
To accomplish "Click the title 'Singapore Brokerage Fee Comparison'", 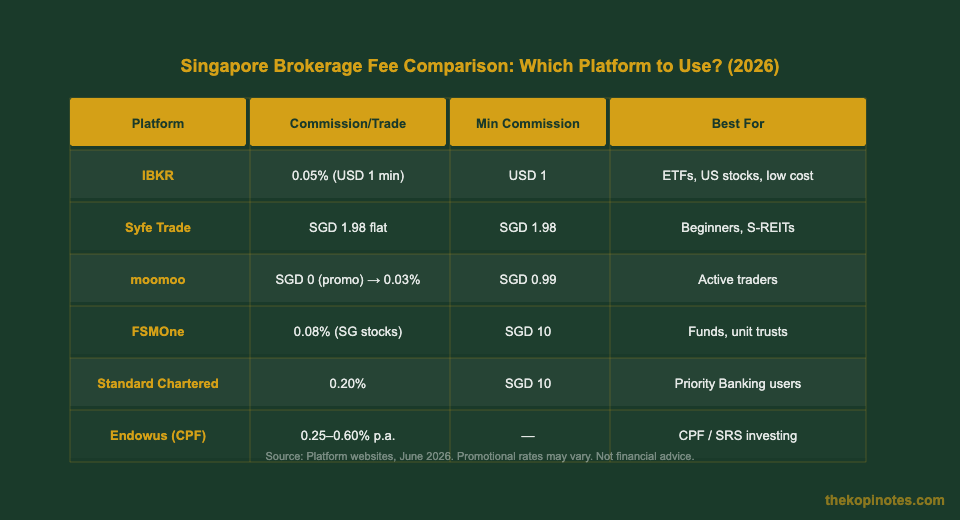I will (x=479, y=66).
